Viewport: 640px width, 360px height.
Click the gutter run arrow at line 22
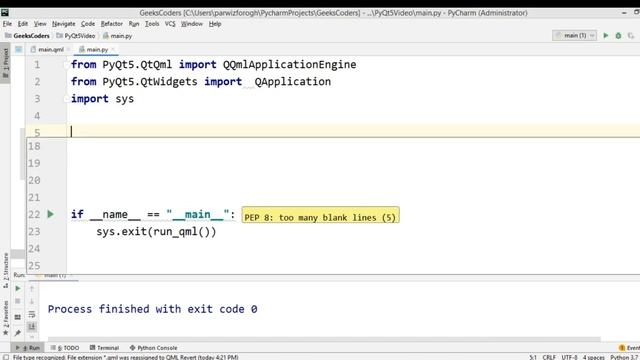pos(51,214)
